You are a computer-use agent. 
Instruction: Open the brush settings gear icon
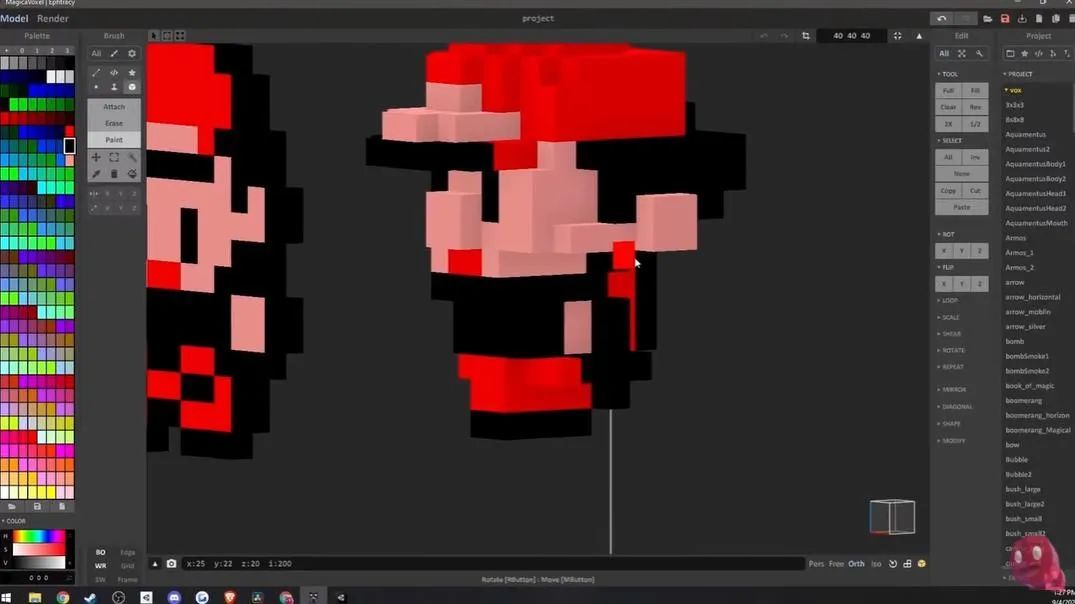click(x=132, y=53)
